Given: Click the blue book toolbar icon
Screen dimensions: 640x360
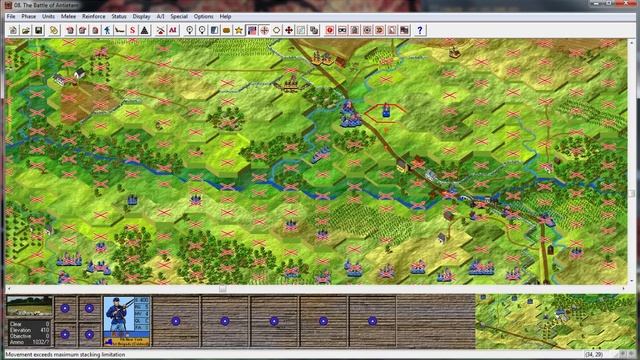Looking at the screenshot, I should [x=214, y=30].
